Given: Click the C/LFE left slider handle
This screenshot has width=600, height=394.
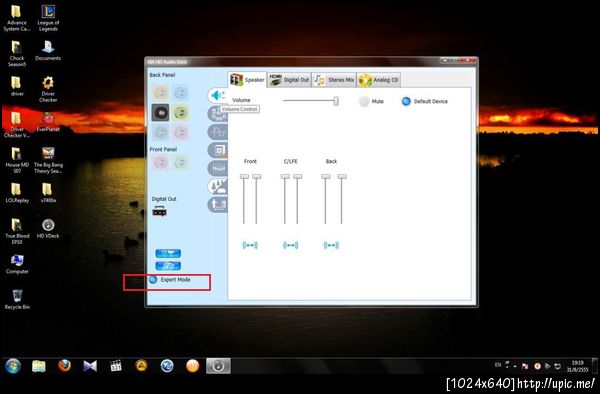Looking at the screenshot, I should [x=285, y=176].
